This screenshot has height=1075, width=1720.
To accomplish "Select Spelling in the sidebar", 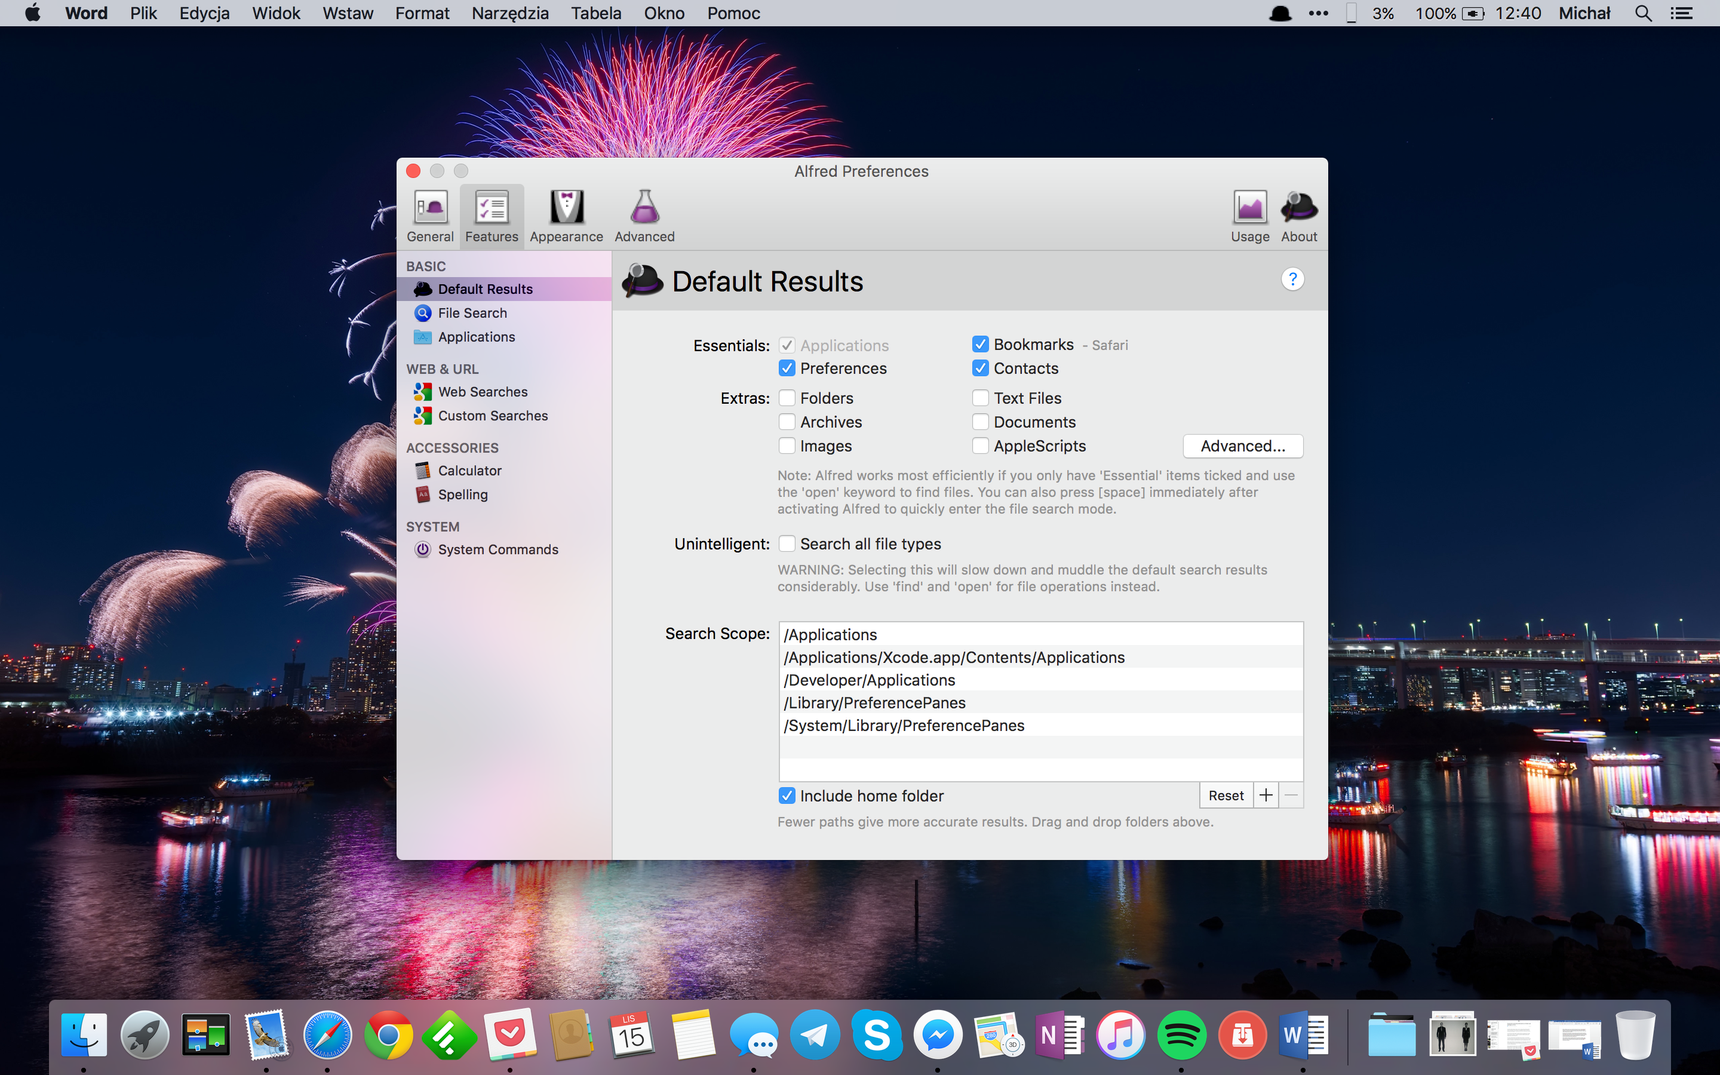I will pos(504,495).
